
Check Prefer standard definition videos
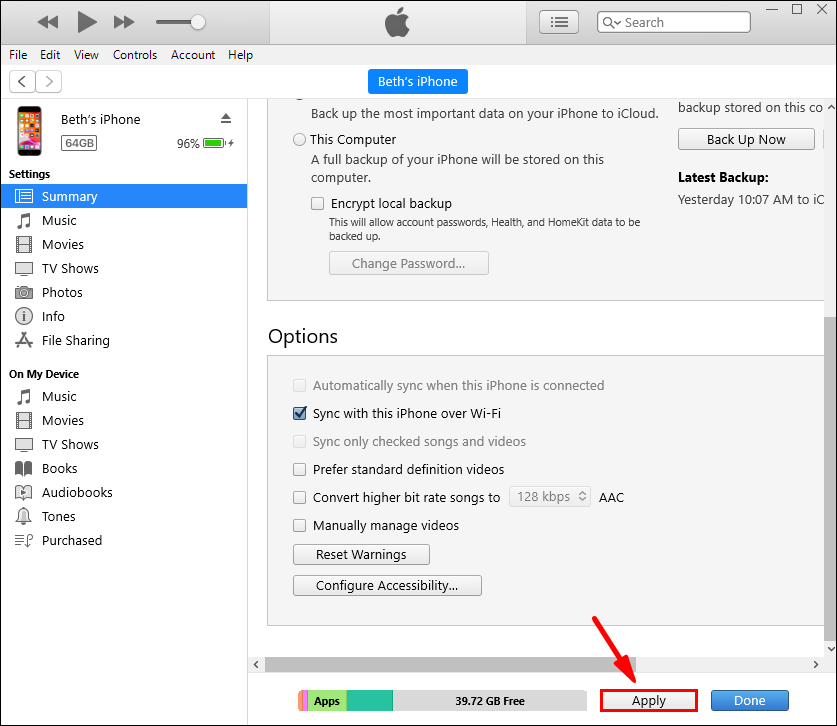tap(299, 469)
